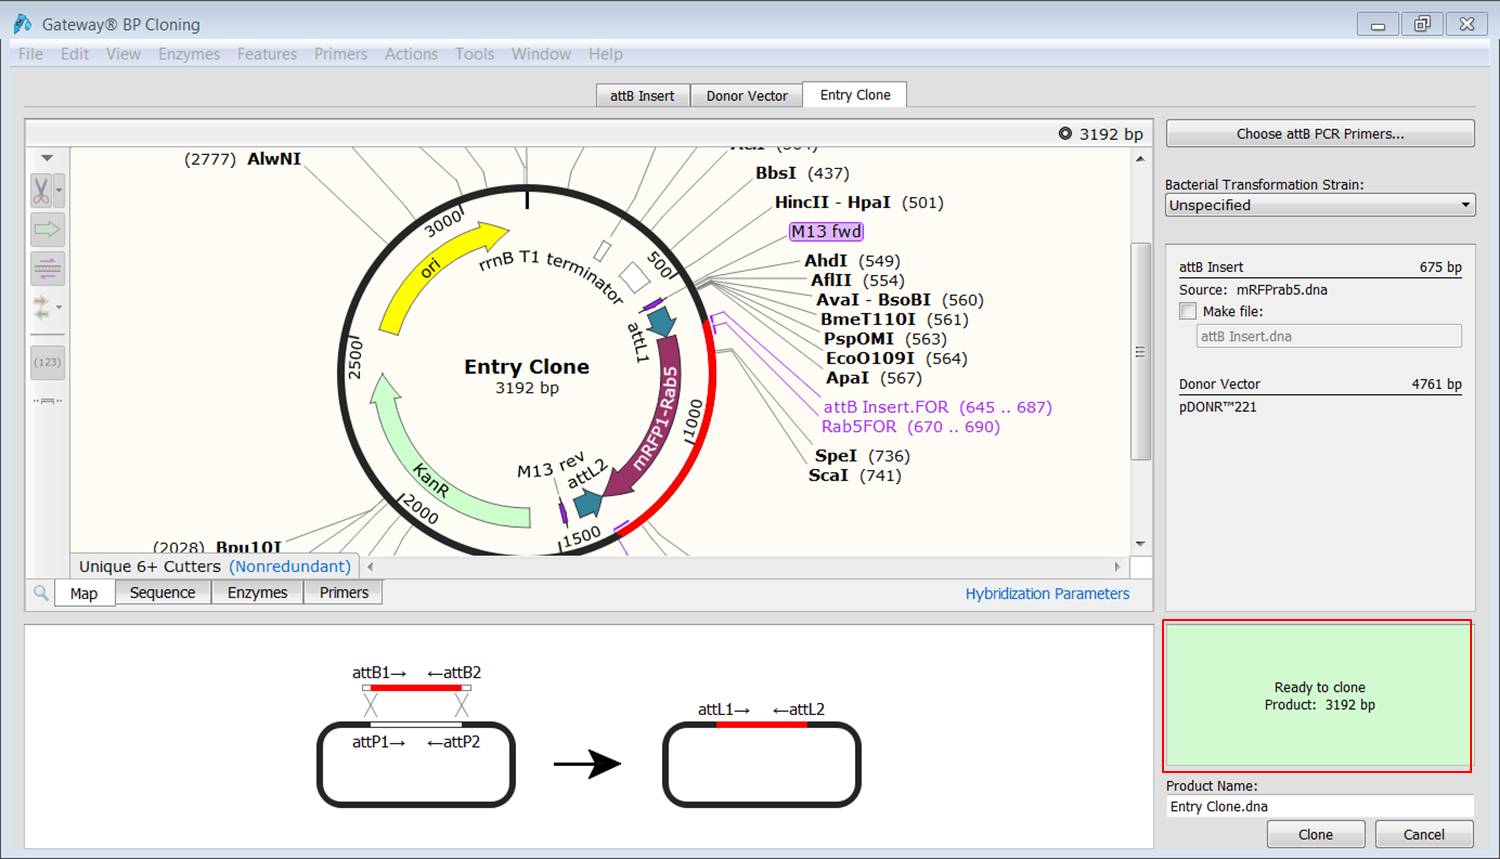Click horizontal scrollbar right arrow
The height and width of the screenshot is (859, 1500).
(1117, 567)
